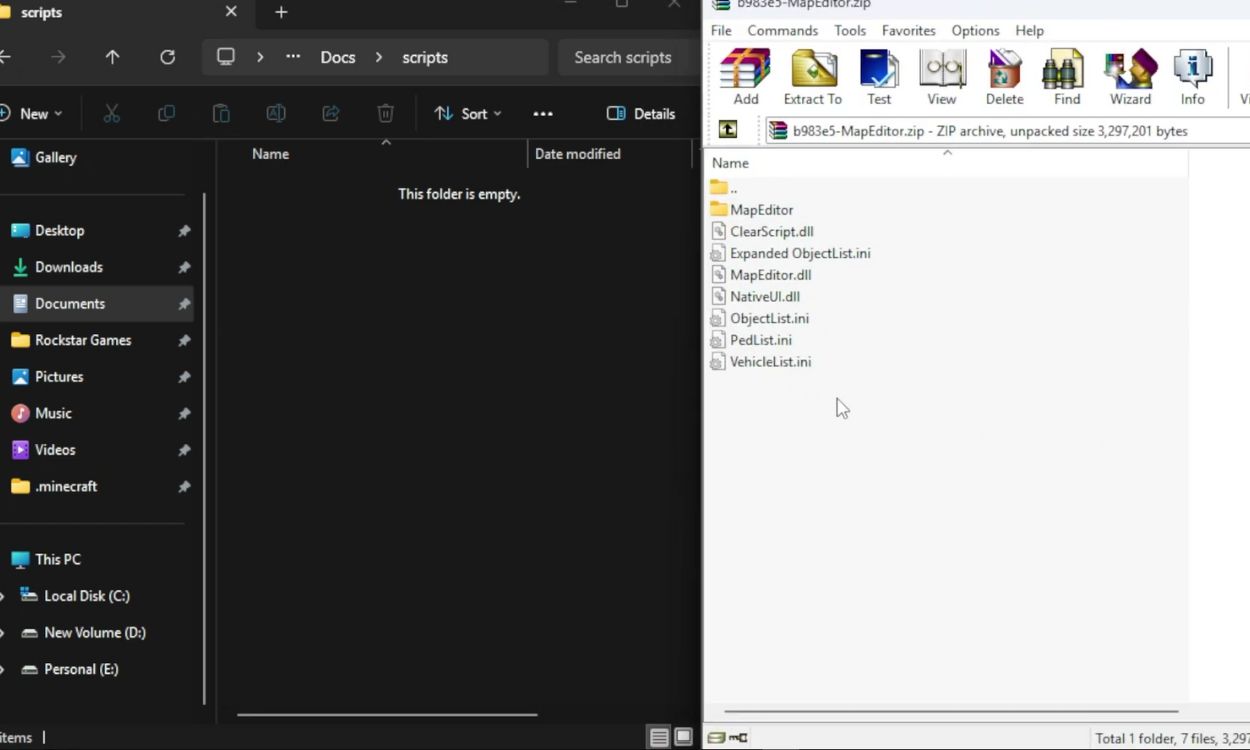Show archive Info in WinRAR

point(1192,75)
